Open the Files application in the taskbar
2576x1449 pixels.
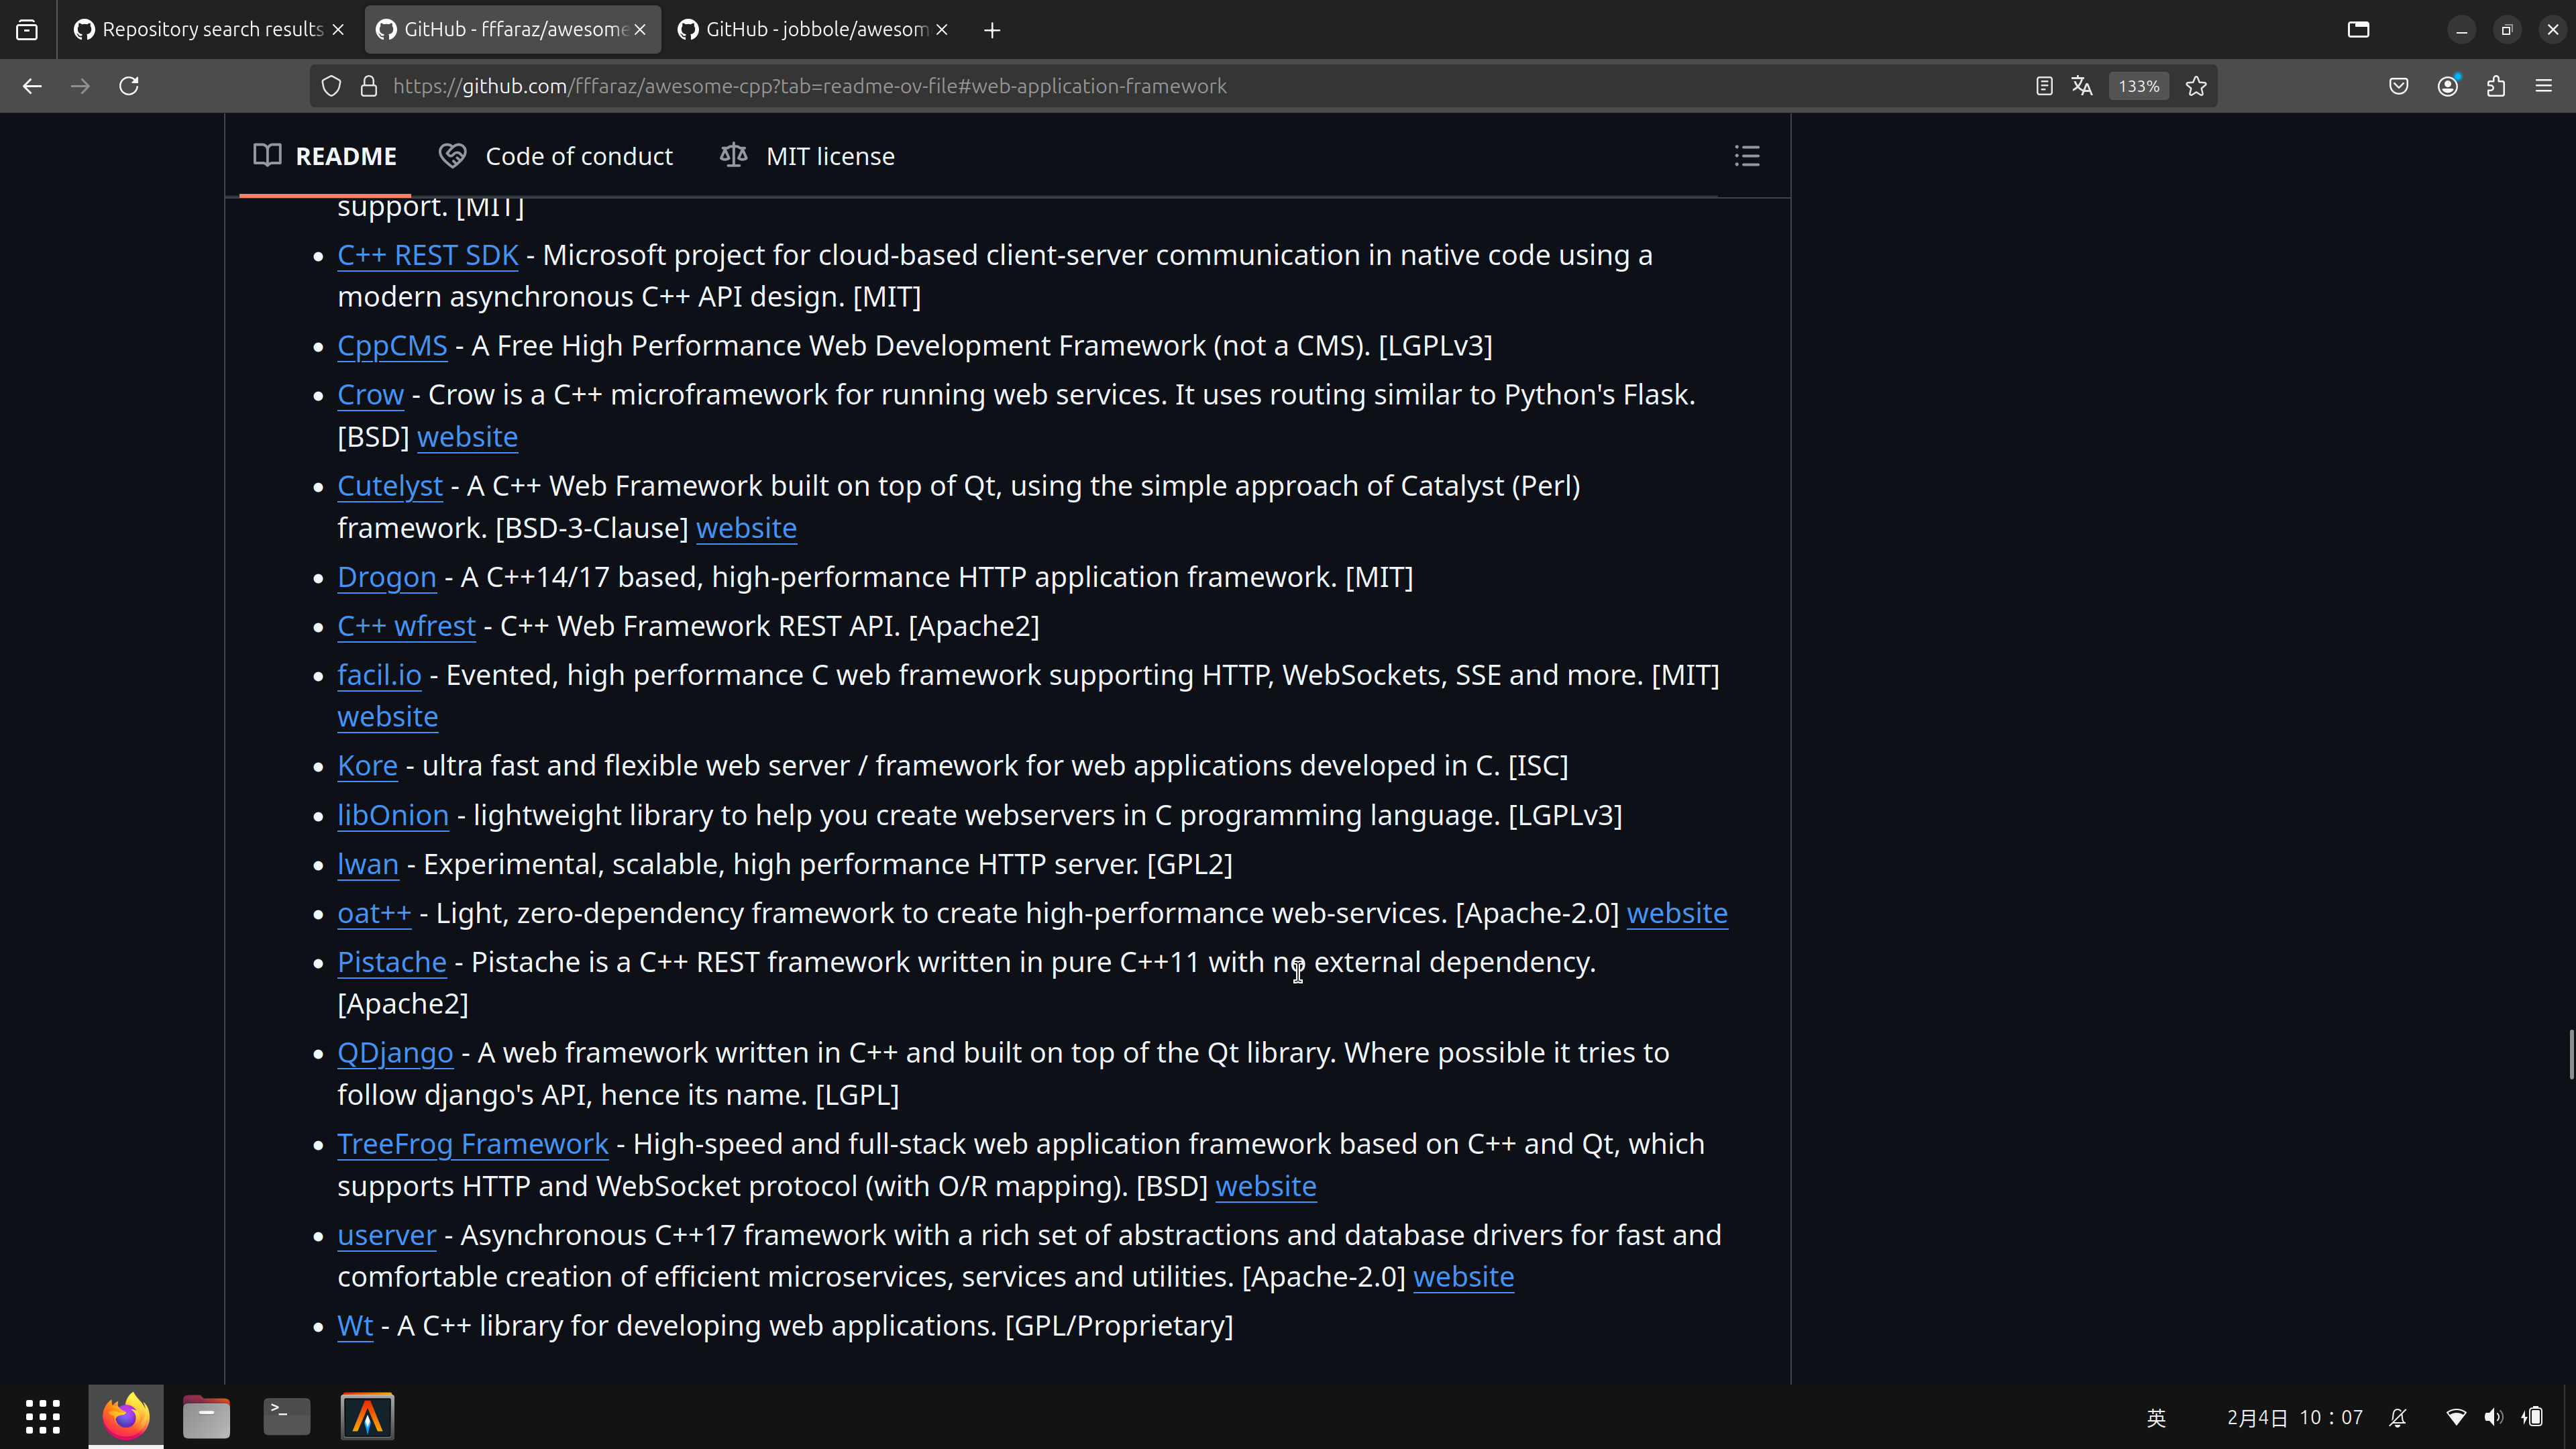pyautogui.click(x=206, y=1416)
